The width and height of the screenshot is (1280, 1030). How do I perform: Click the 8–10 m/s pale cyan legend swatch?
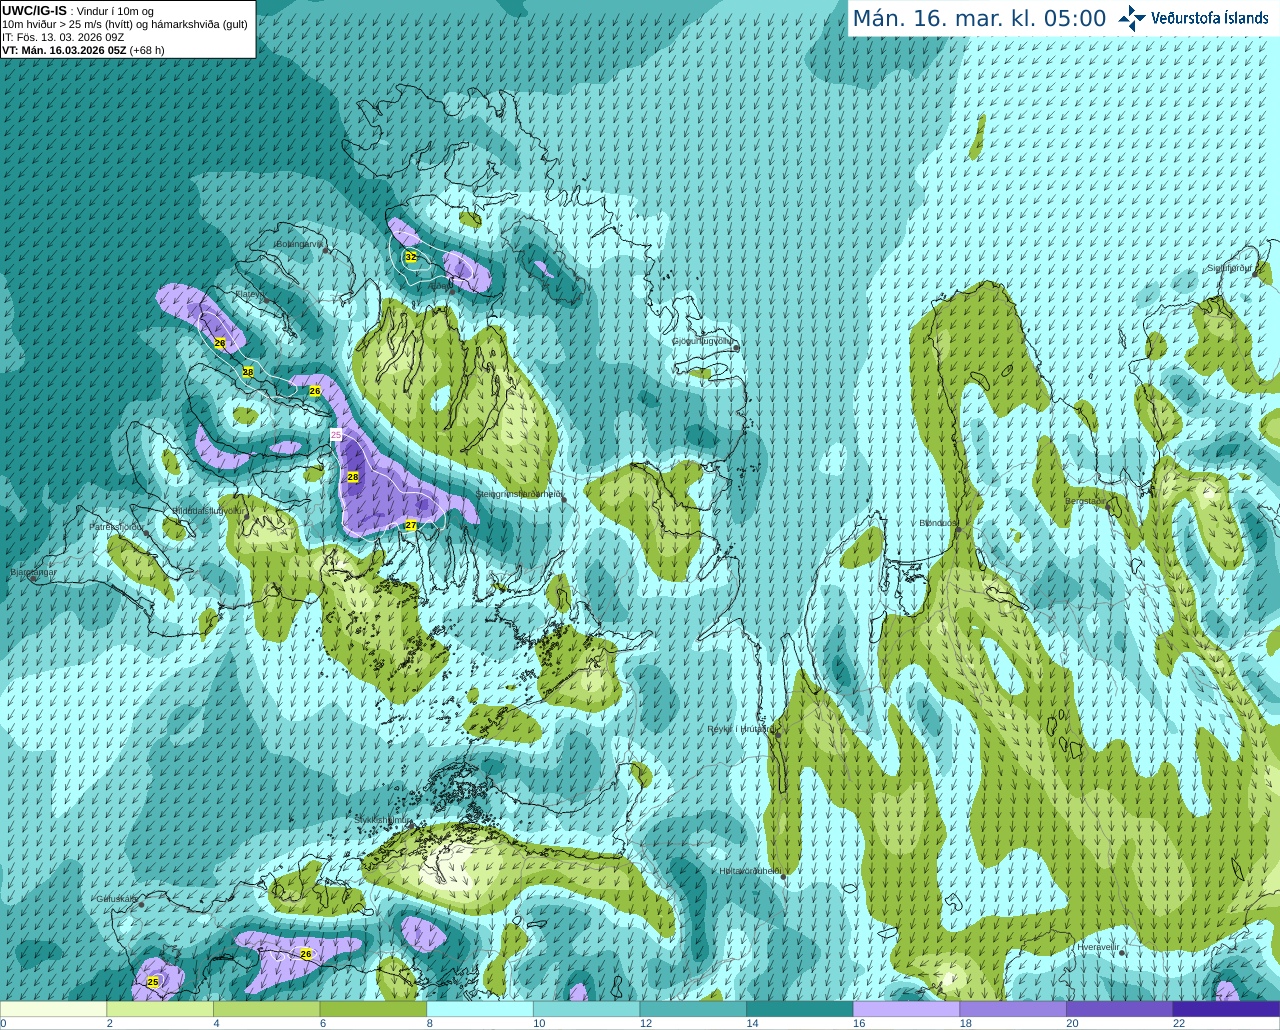point(480,1009)
